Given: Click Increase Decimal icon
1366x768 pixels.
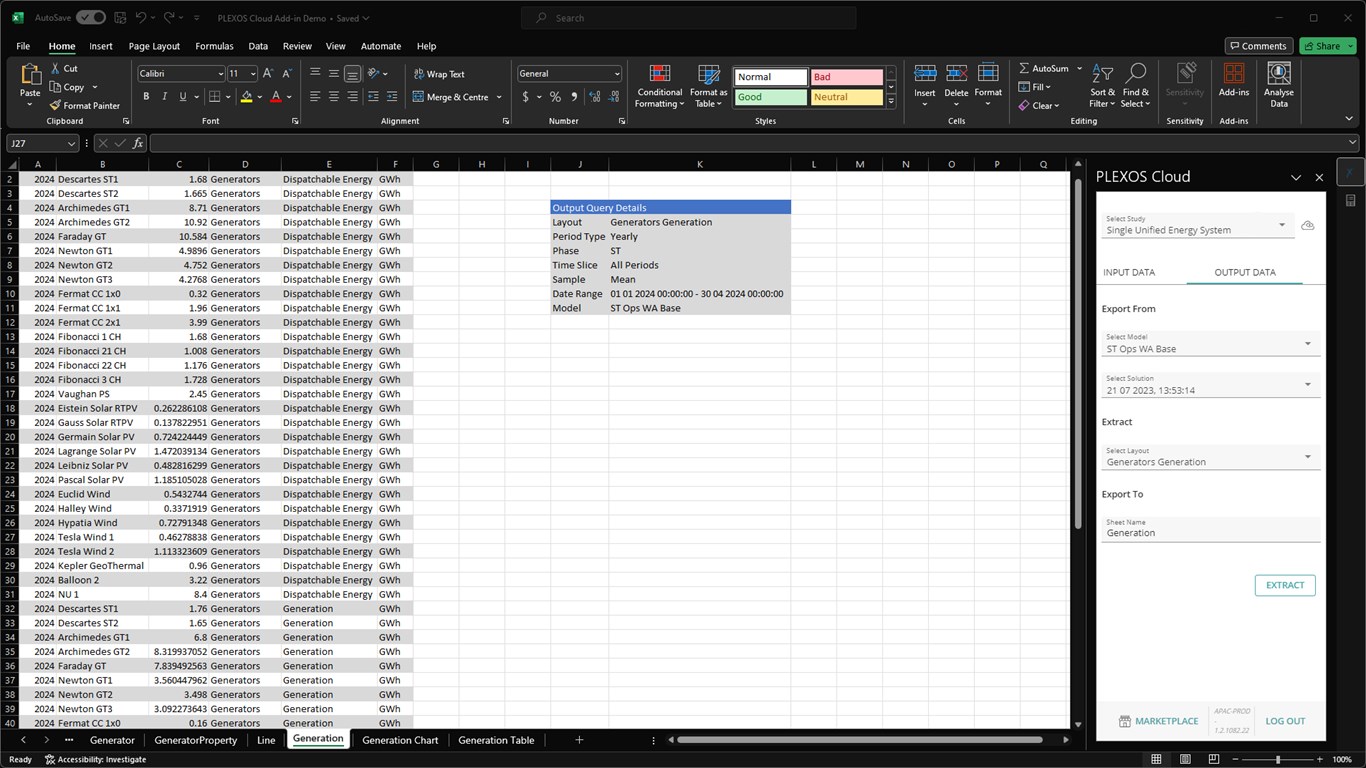Looking at the screenshot, I should [x=595, y=97].
